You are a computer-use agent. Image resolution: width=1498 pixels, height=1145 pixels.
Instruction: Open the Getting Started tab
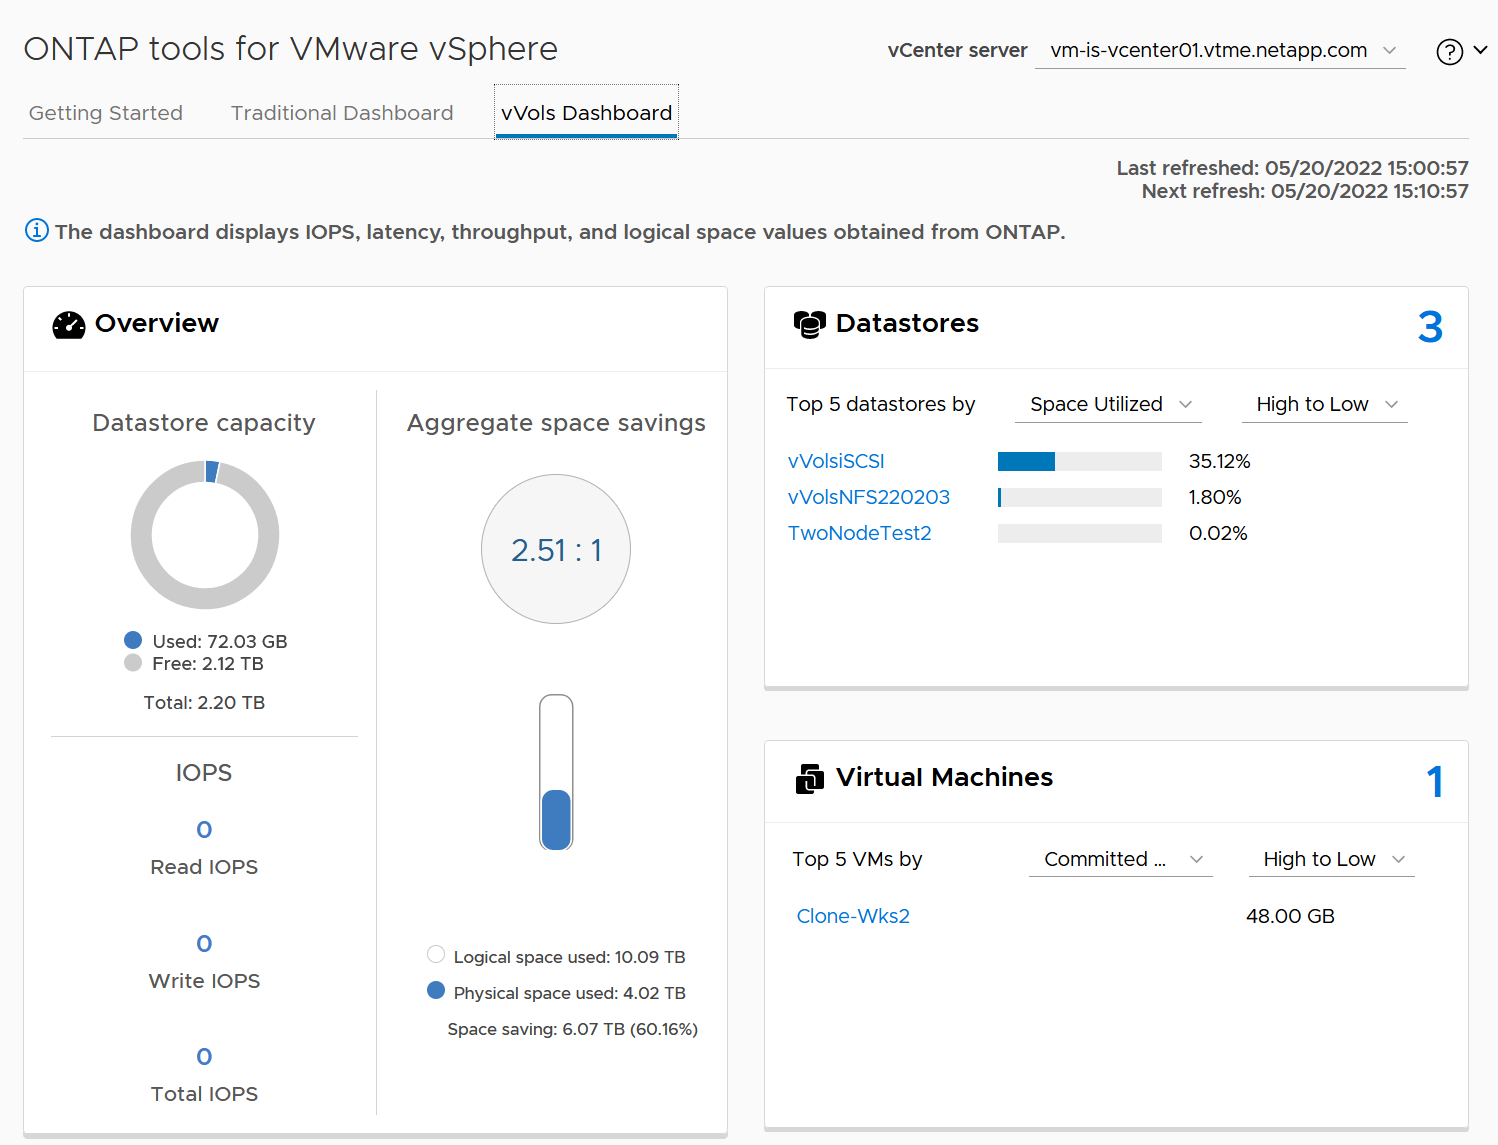click(106, 113)
